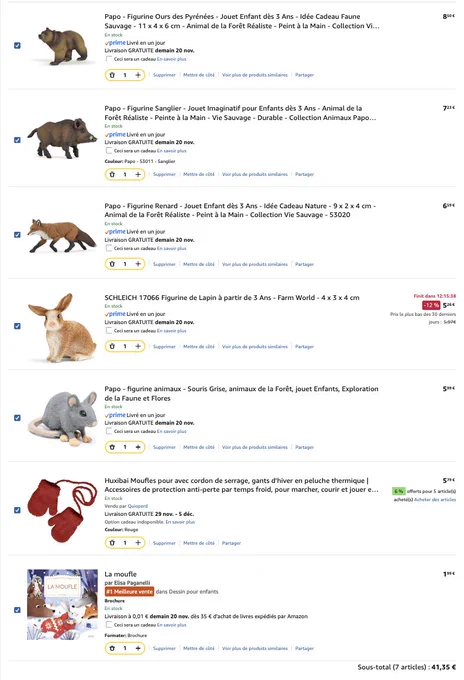Image resolution: width=464 pixels, height=680 pixels.
Task: Click plus icon for Ours des Pyrénées quantity
Action: pos(137,75)
